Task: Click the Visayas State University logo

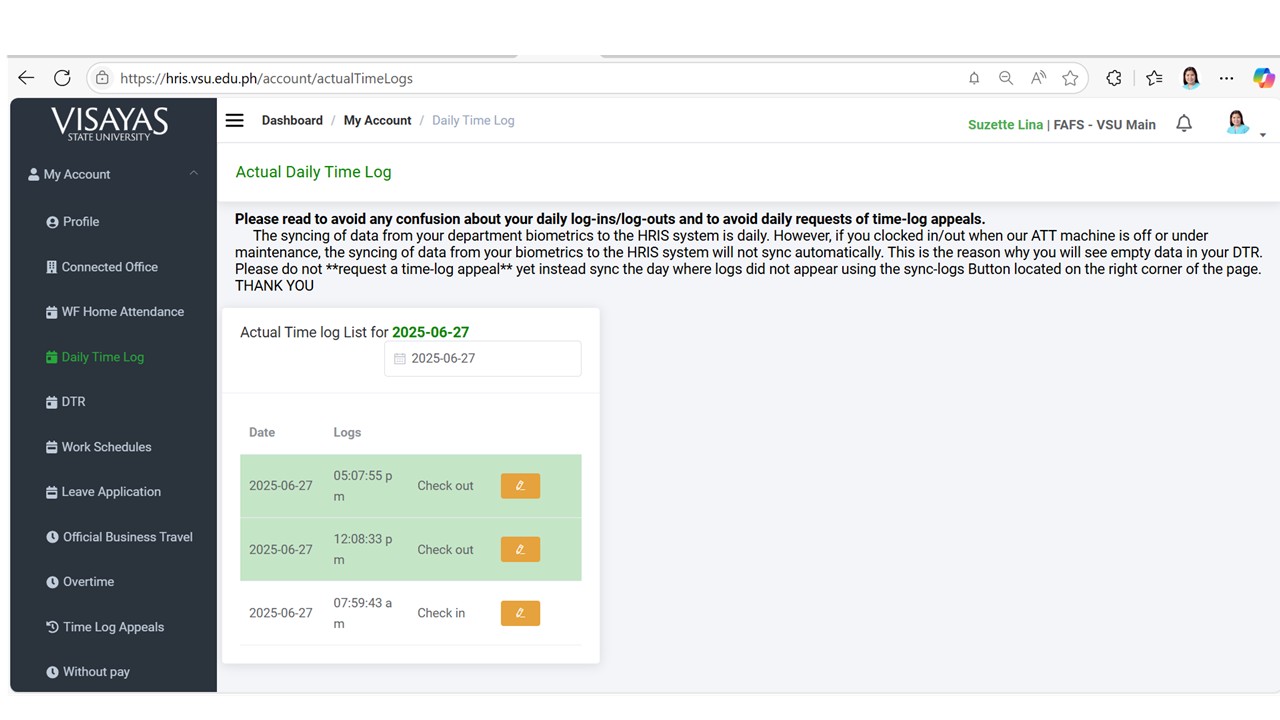Action: pos(110,123)
